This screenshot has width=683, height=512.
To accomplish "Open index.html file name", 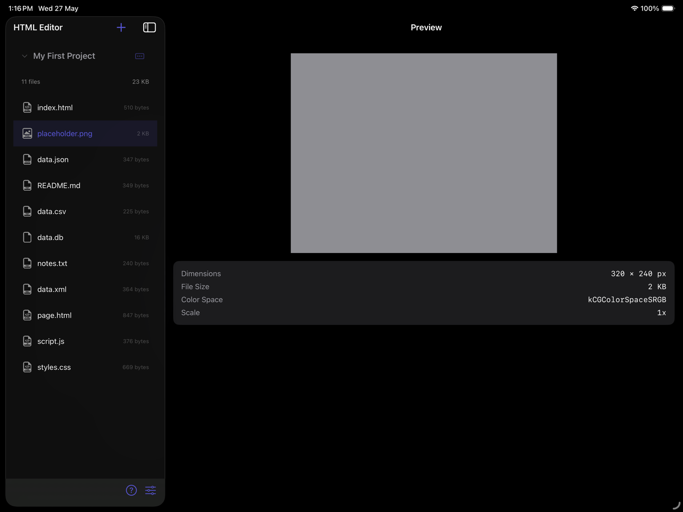I will tap(55, 108).
